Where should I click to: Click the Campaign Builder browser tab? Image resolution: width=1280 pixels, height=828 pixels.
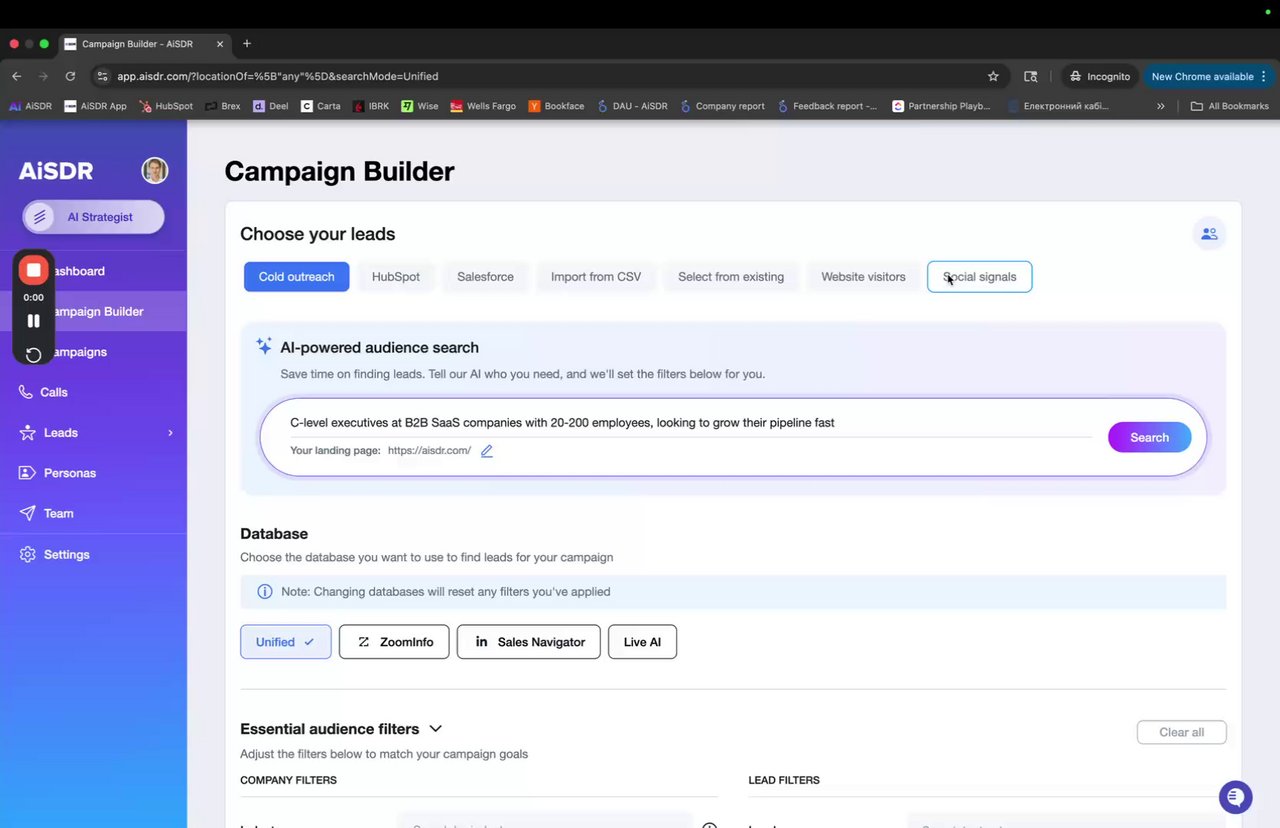(x=145, y=43)
